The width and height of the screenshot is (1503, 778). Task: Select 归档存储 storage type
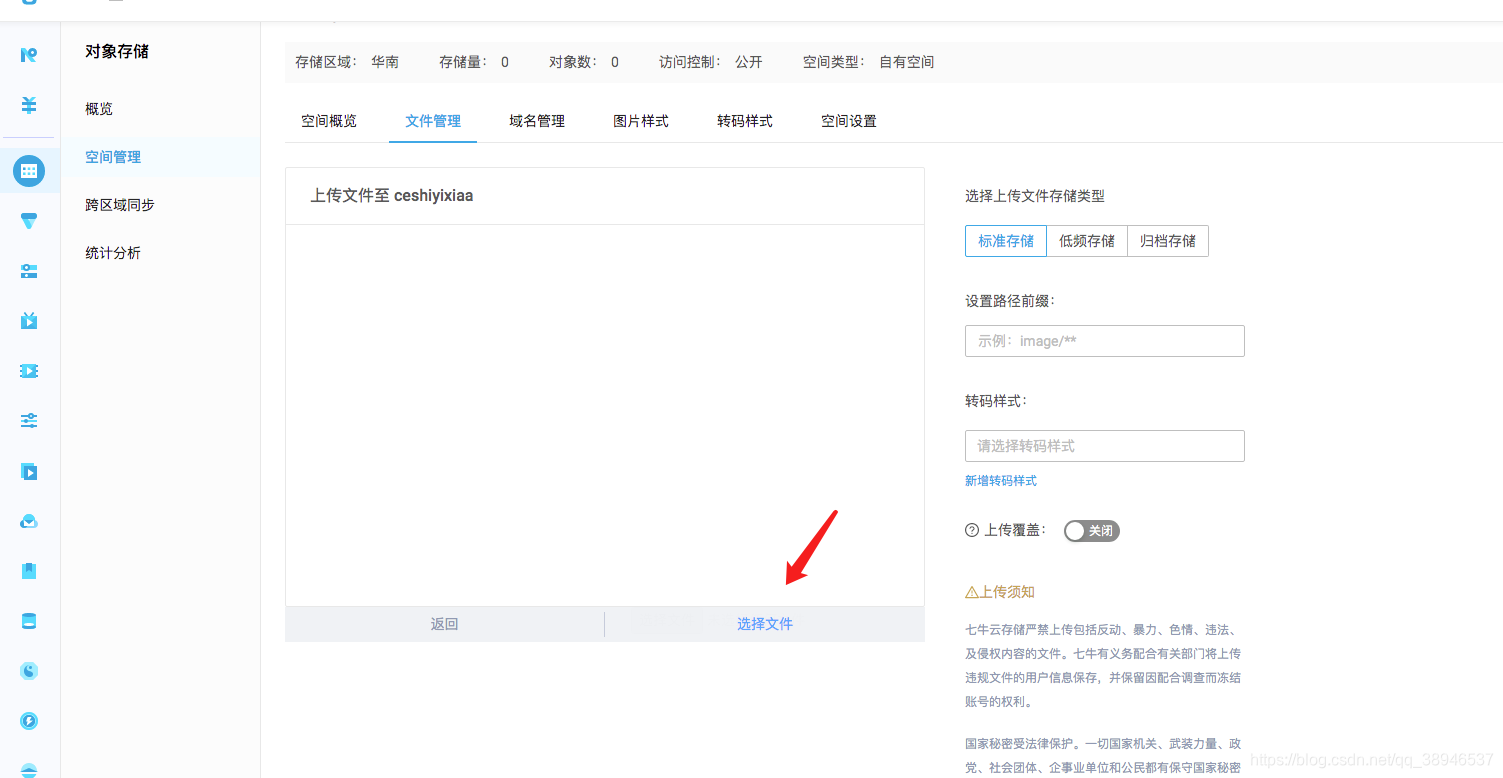(1168, 241)
